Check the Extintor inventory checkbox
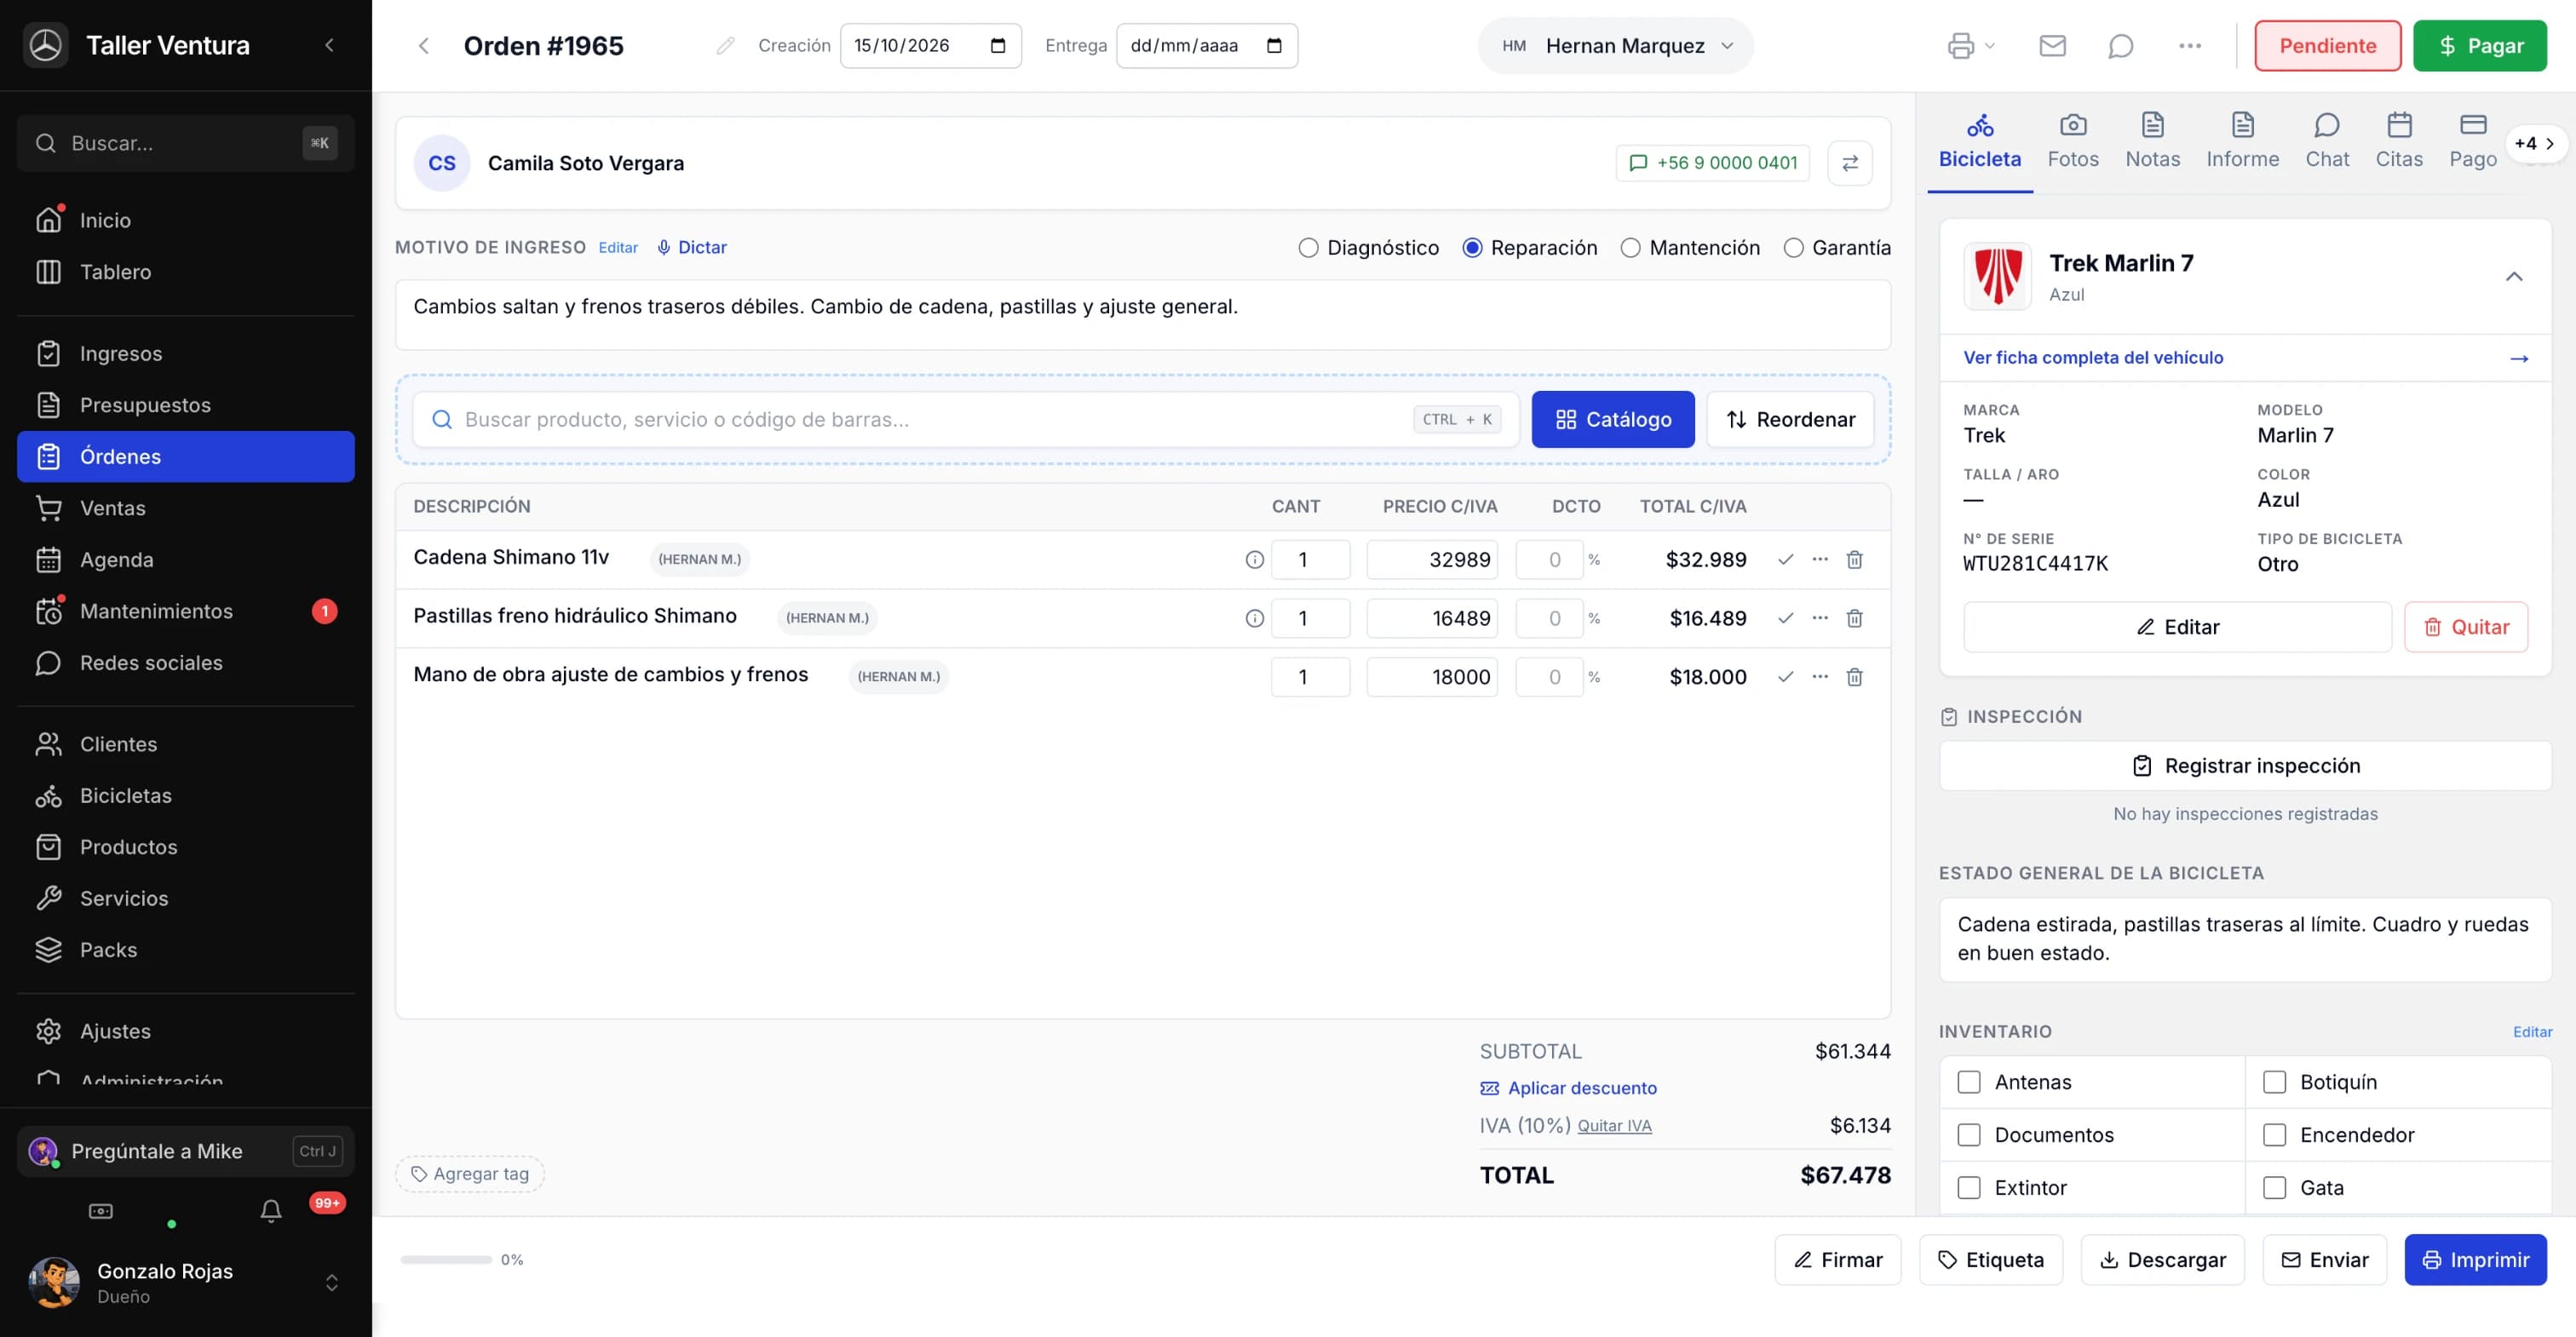The width and height of the screenshot is (2576, 1337). click(1968, 1188)
